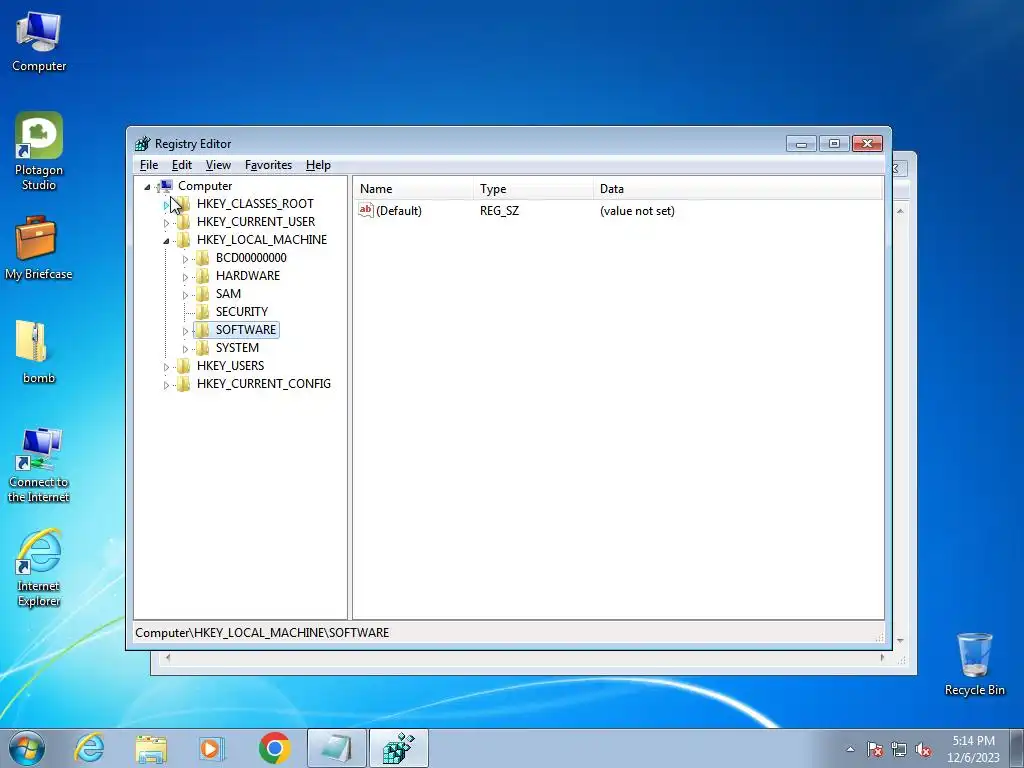Switch to Registry Editor taskbar button
This screenshot has width=1024, height=768.
[399, 748]
